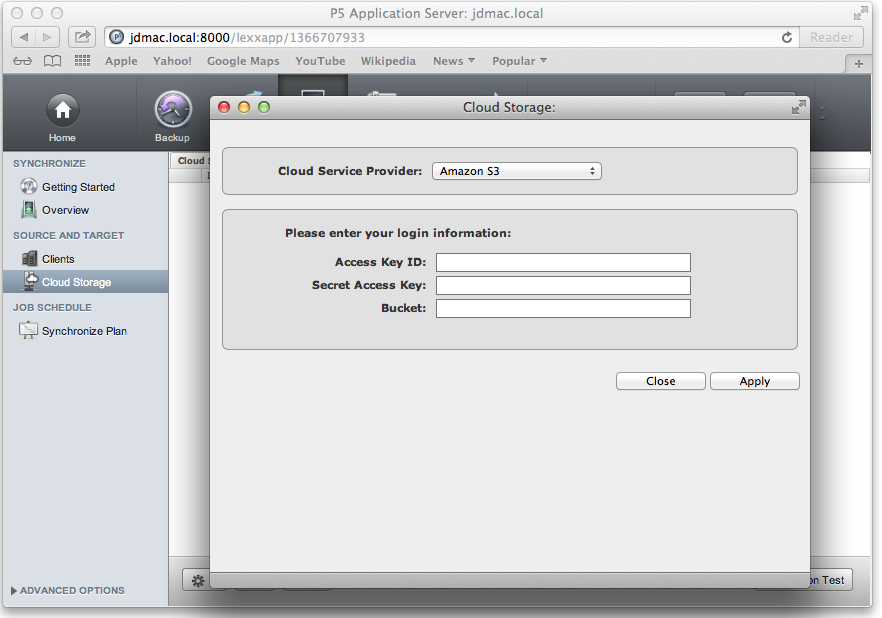The image size is (882, 618).
Task: Click the Safari forward arrow
Action: click(x=47, y=38)
